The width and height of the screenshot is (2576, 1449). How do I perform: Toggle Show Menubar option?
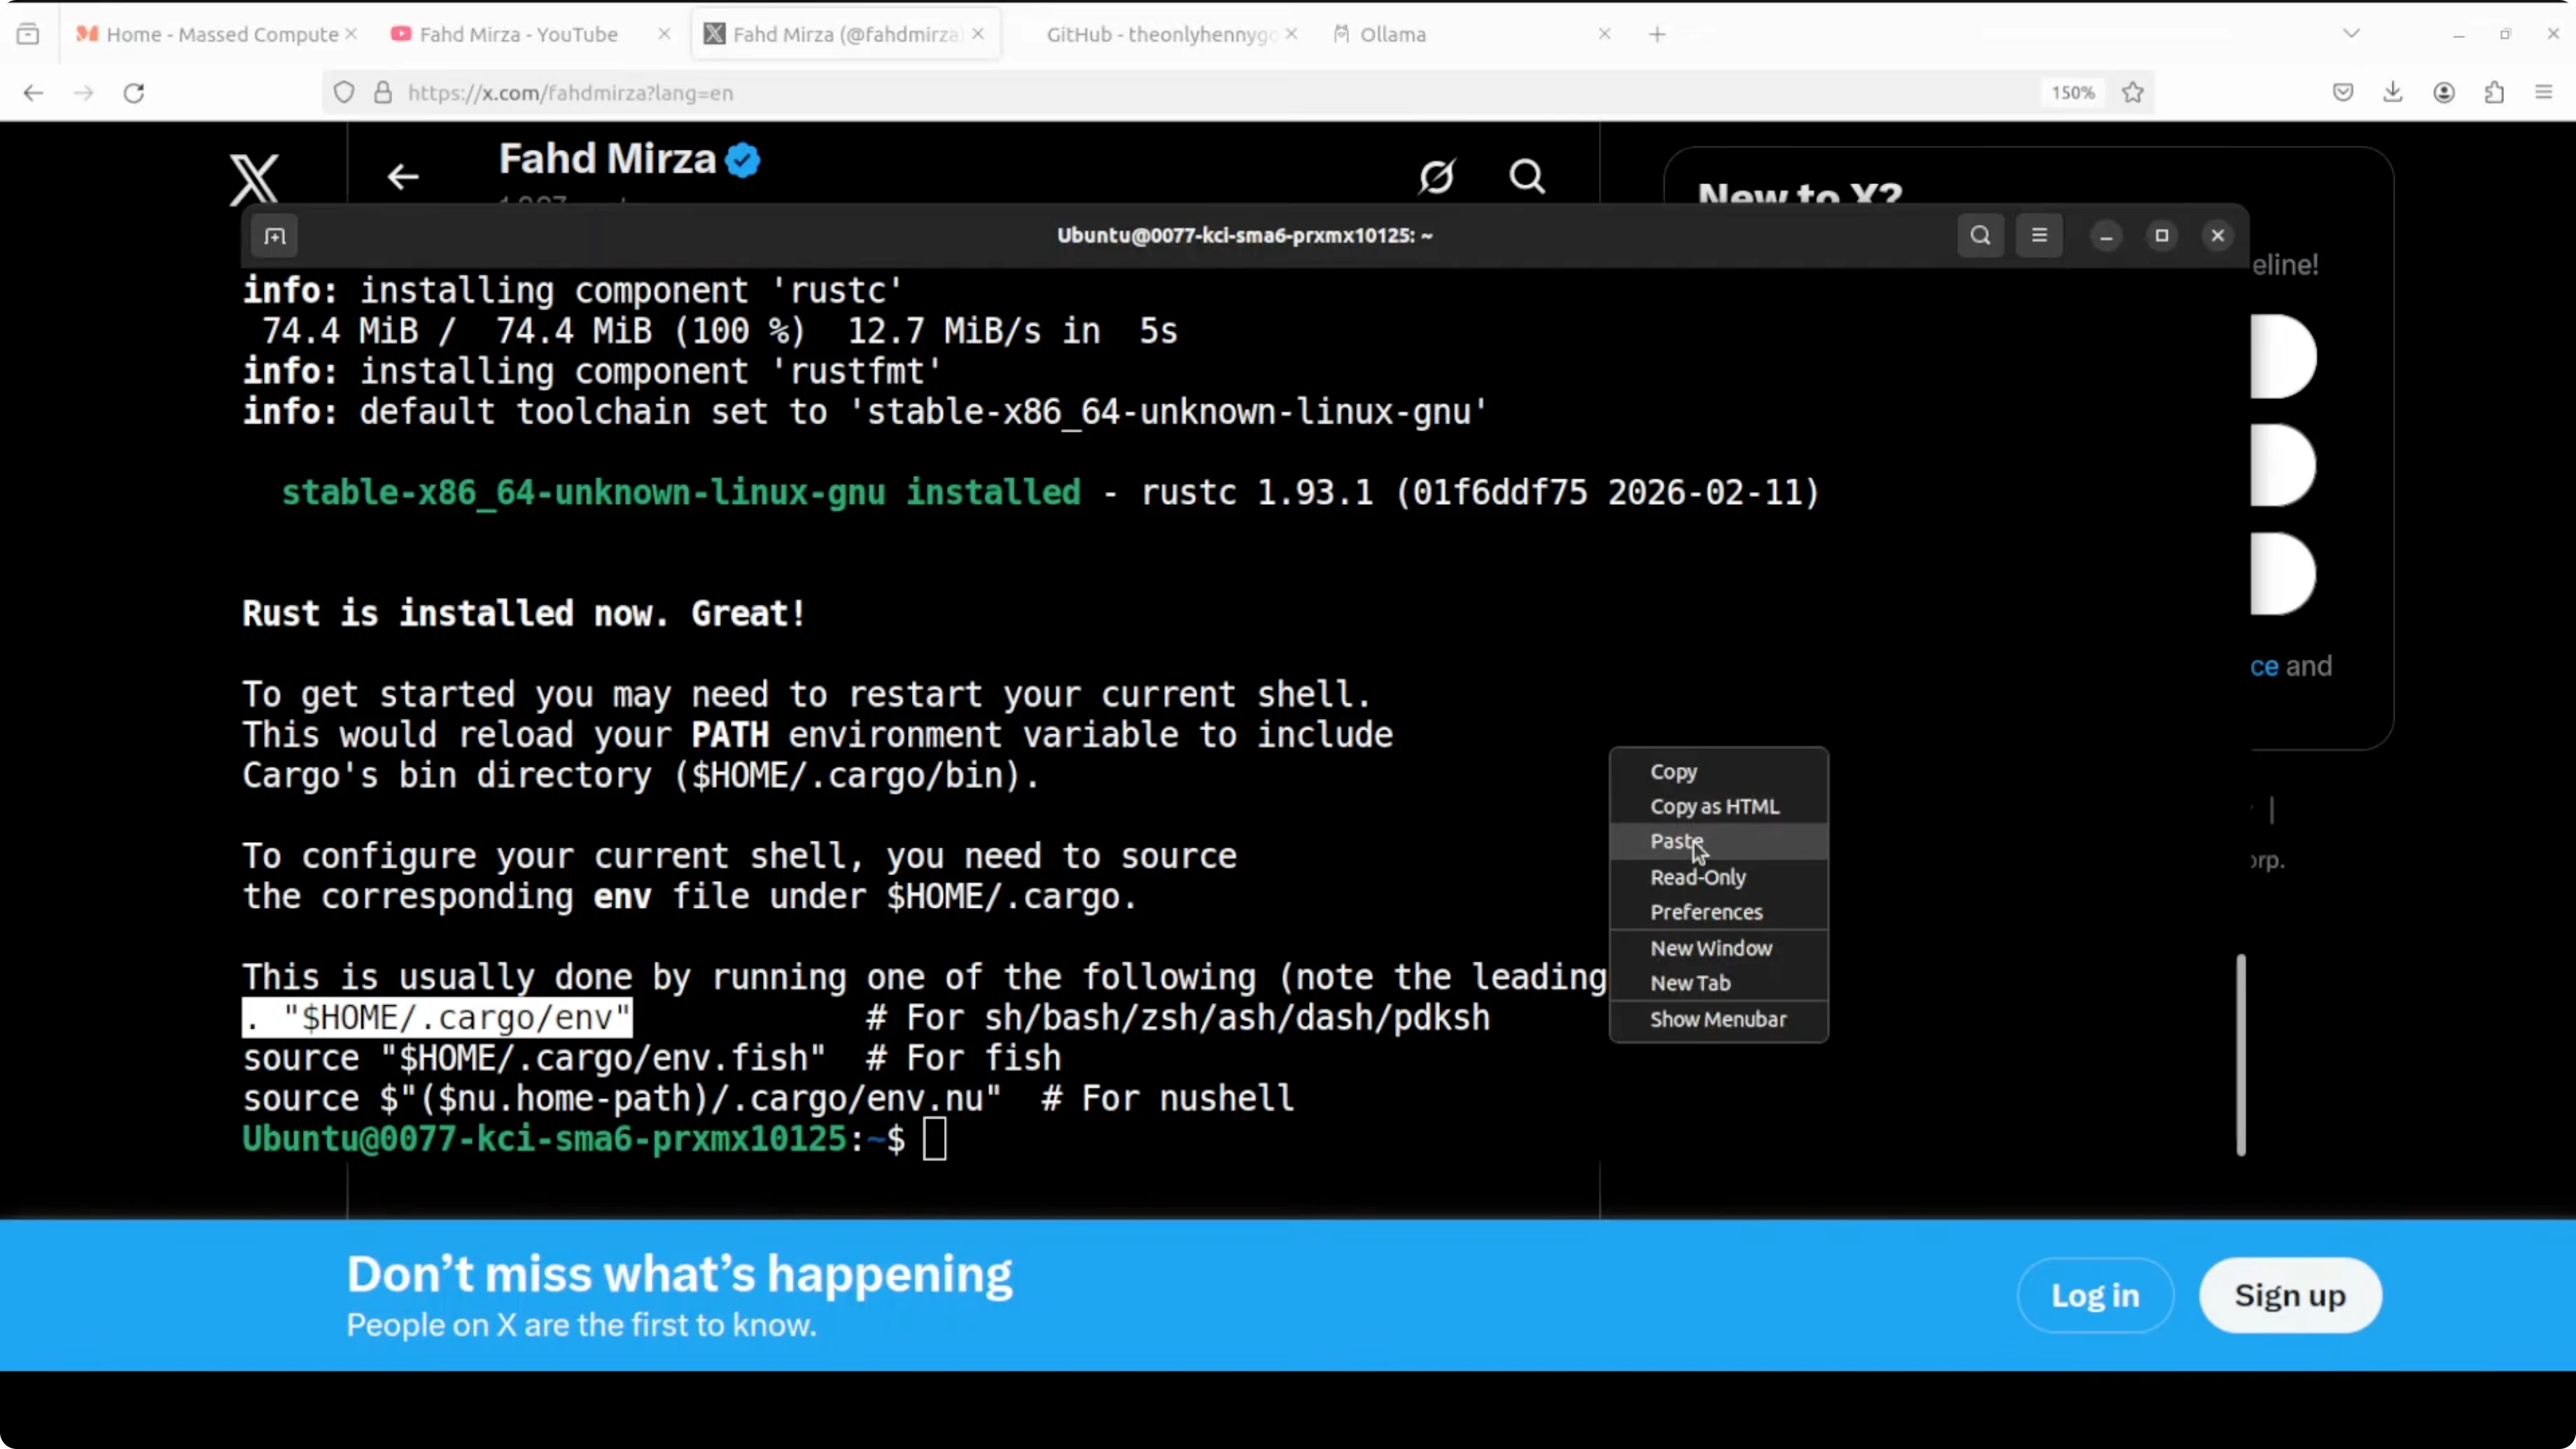pyautogui.click(x=1718, y=1019)
